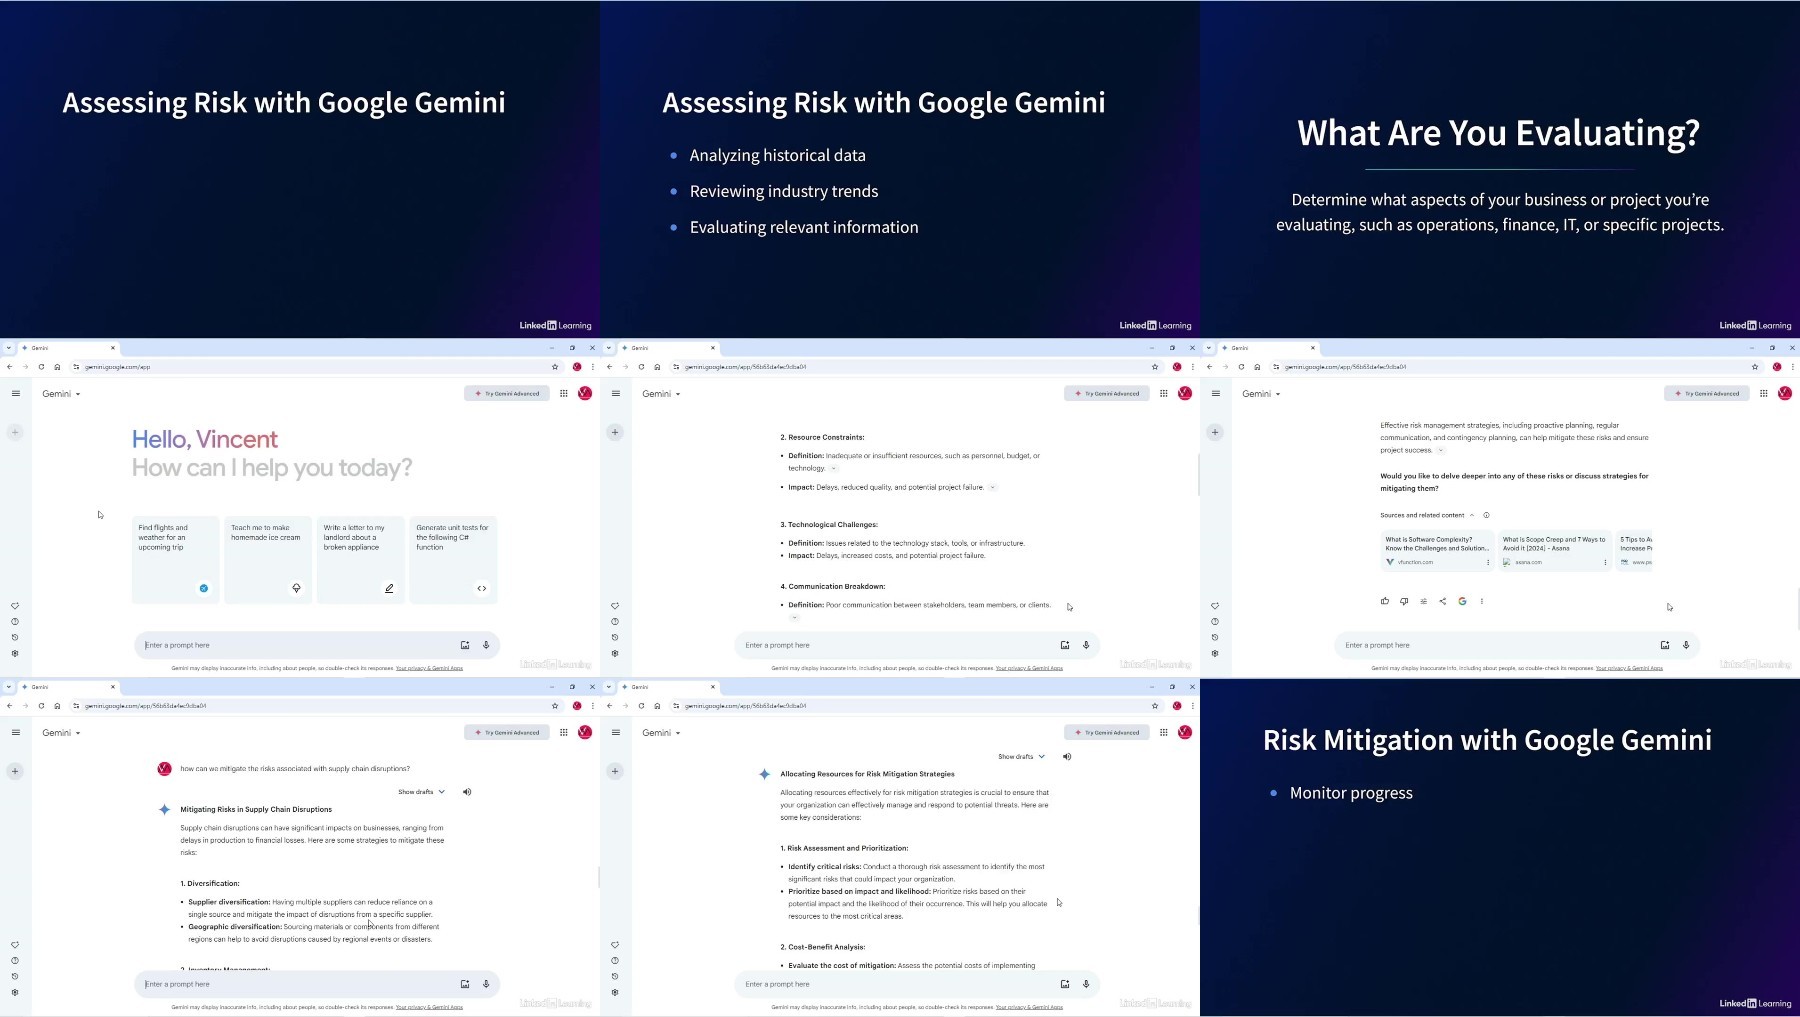This screenshot has height=1017, width=1800.
Task: Expand the source chevron after 'project success.'
Action: click(1441, 450)
